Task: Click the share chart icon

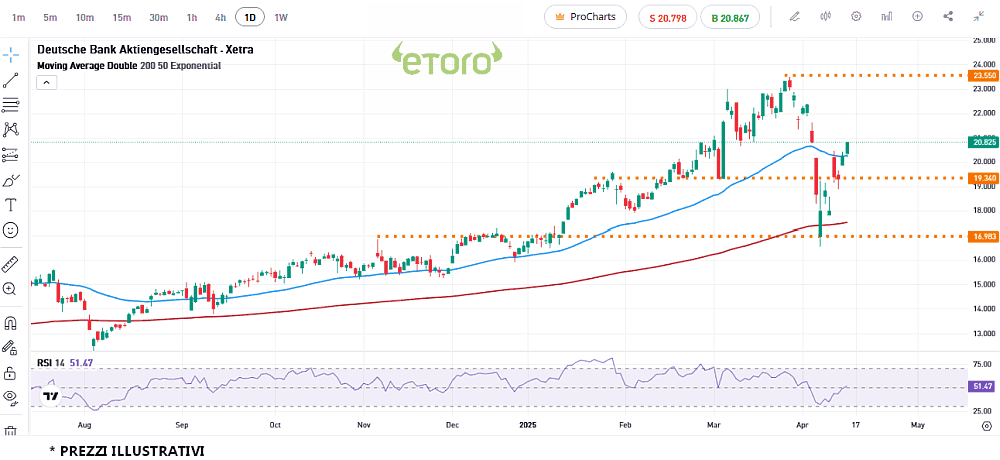Action: pos(948,17)
